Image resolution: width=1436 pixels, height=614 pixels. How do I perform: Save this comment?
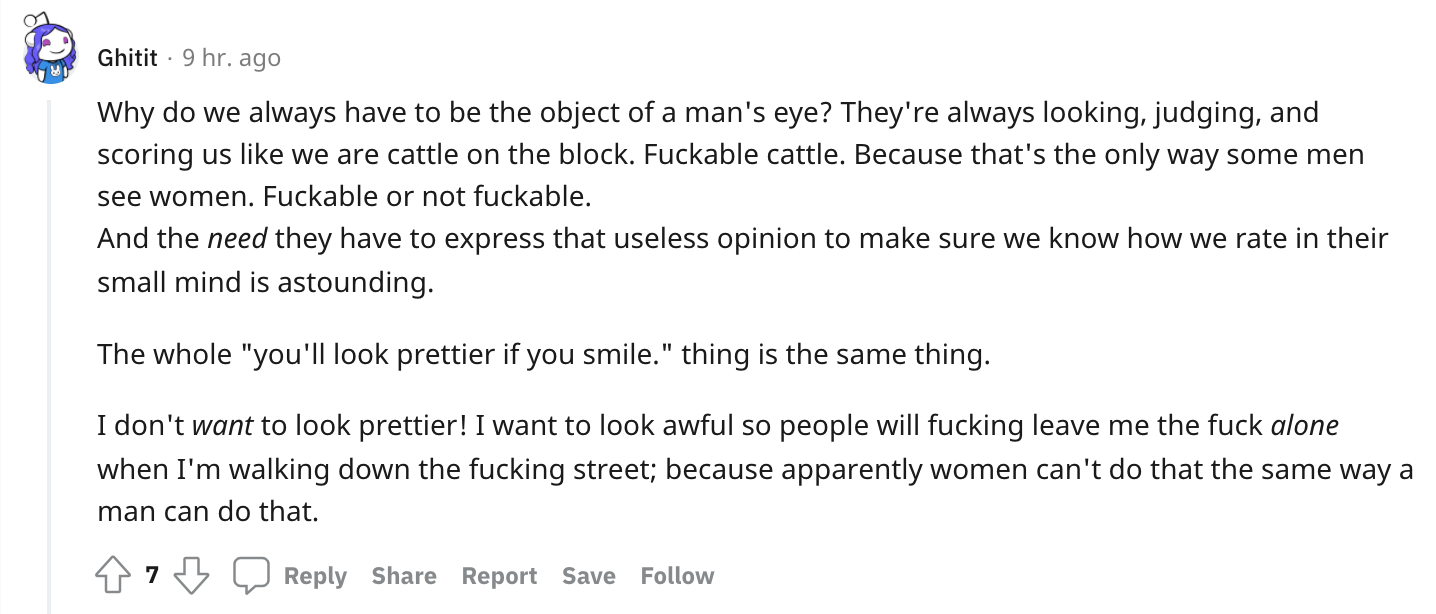pyautogui.click(x=588, y=576)
